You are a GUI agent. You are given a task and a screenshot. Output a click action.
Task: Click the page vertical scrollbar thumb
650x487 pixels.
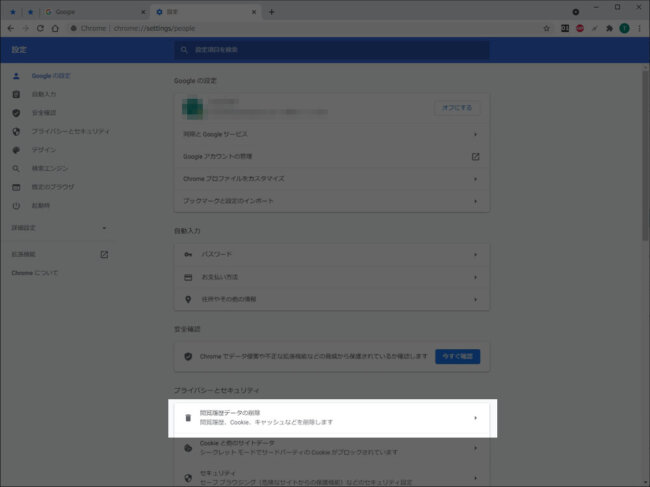645,155
